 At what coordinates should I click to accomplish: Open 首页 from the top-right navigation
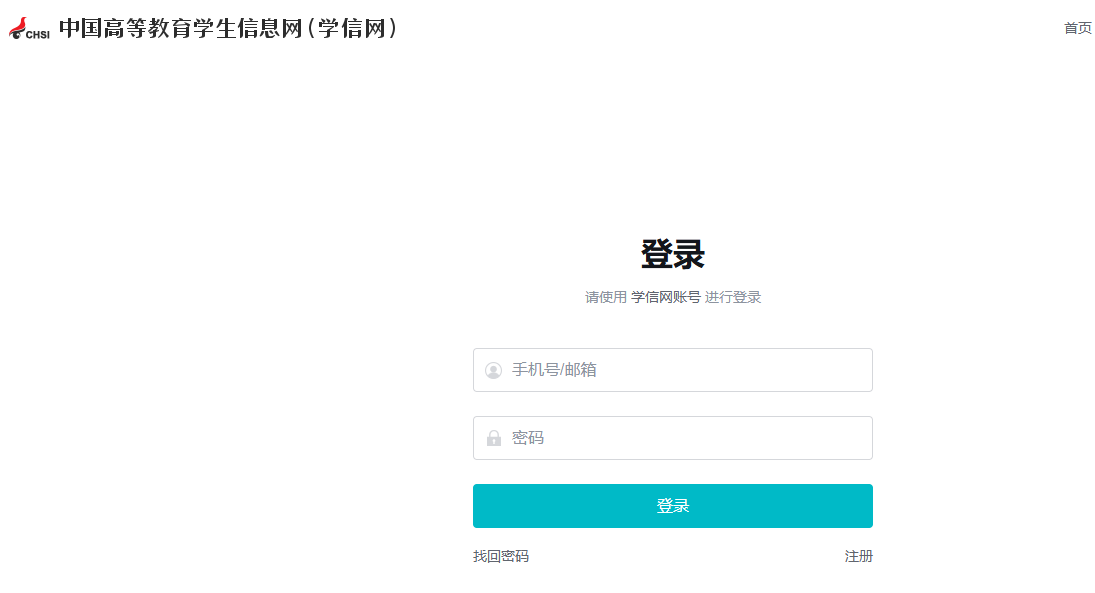(x=1077, y=28)
